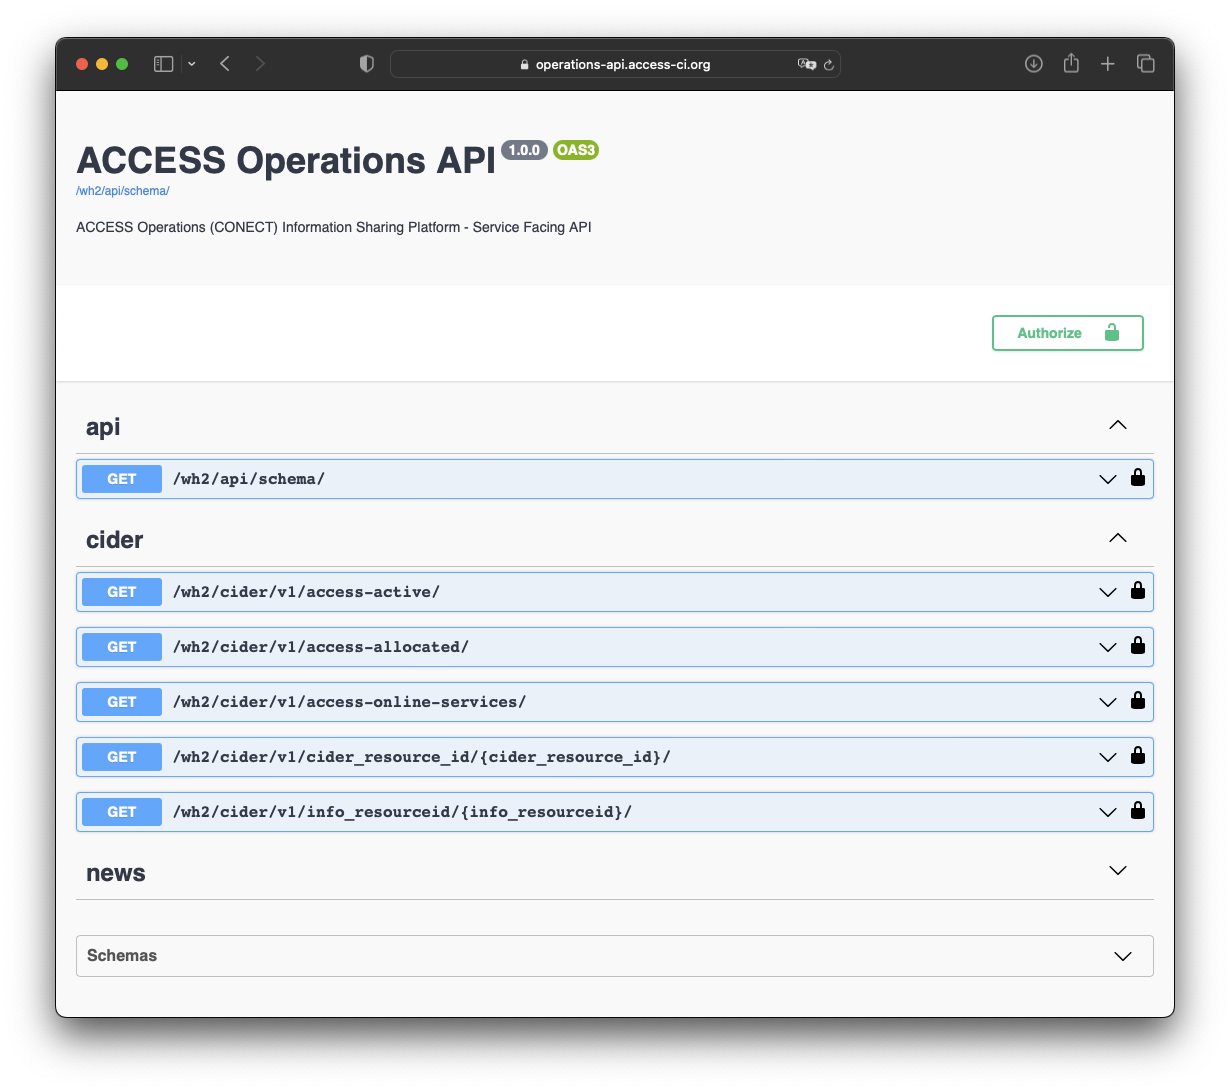Click the red close window button
This screenshot has width=1230, height=1091.
(82, 64)
